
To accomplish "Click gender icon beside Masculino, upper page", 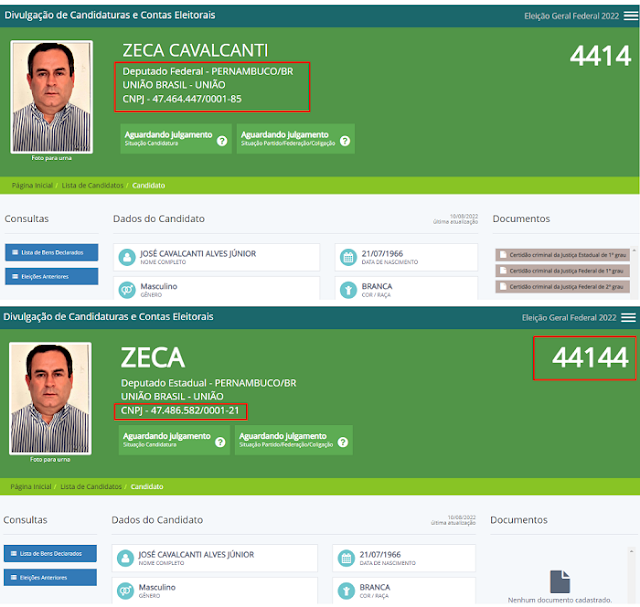I will (127, 290).
